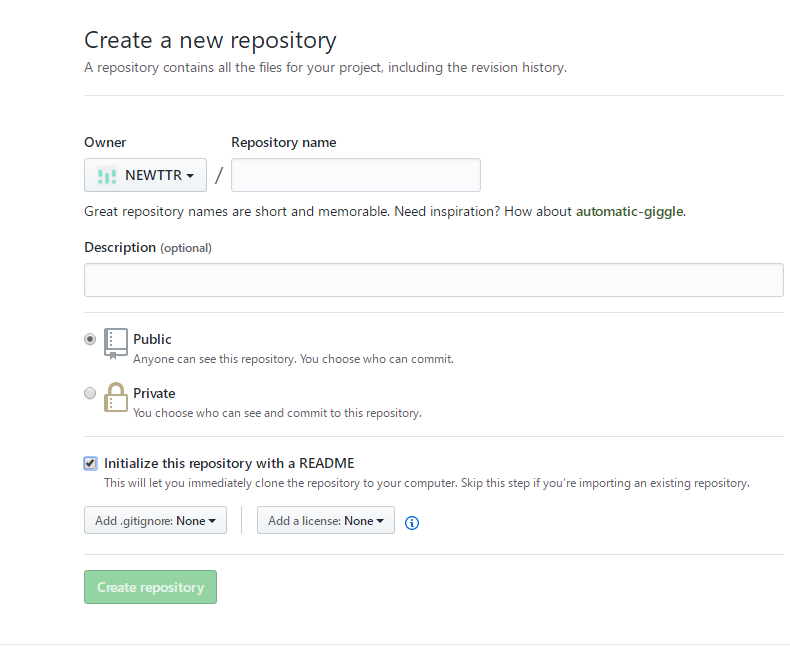This screenshot has width=790, height=646.
Task: Click the "Private" option label text
Action: pos(154,393)
